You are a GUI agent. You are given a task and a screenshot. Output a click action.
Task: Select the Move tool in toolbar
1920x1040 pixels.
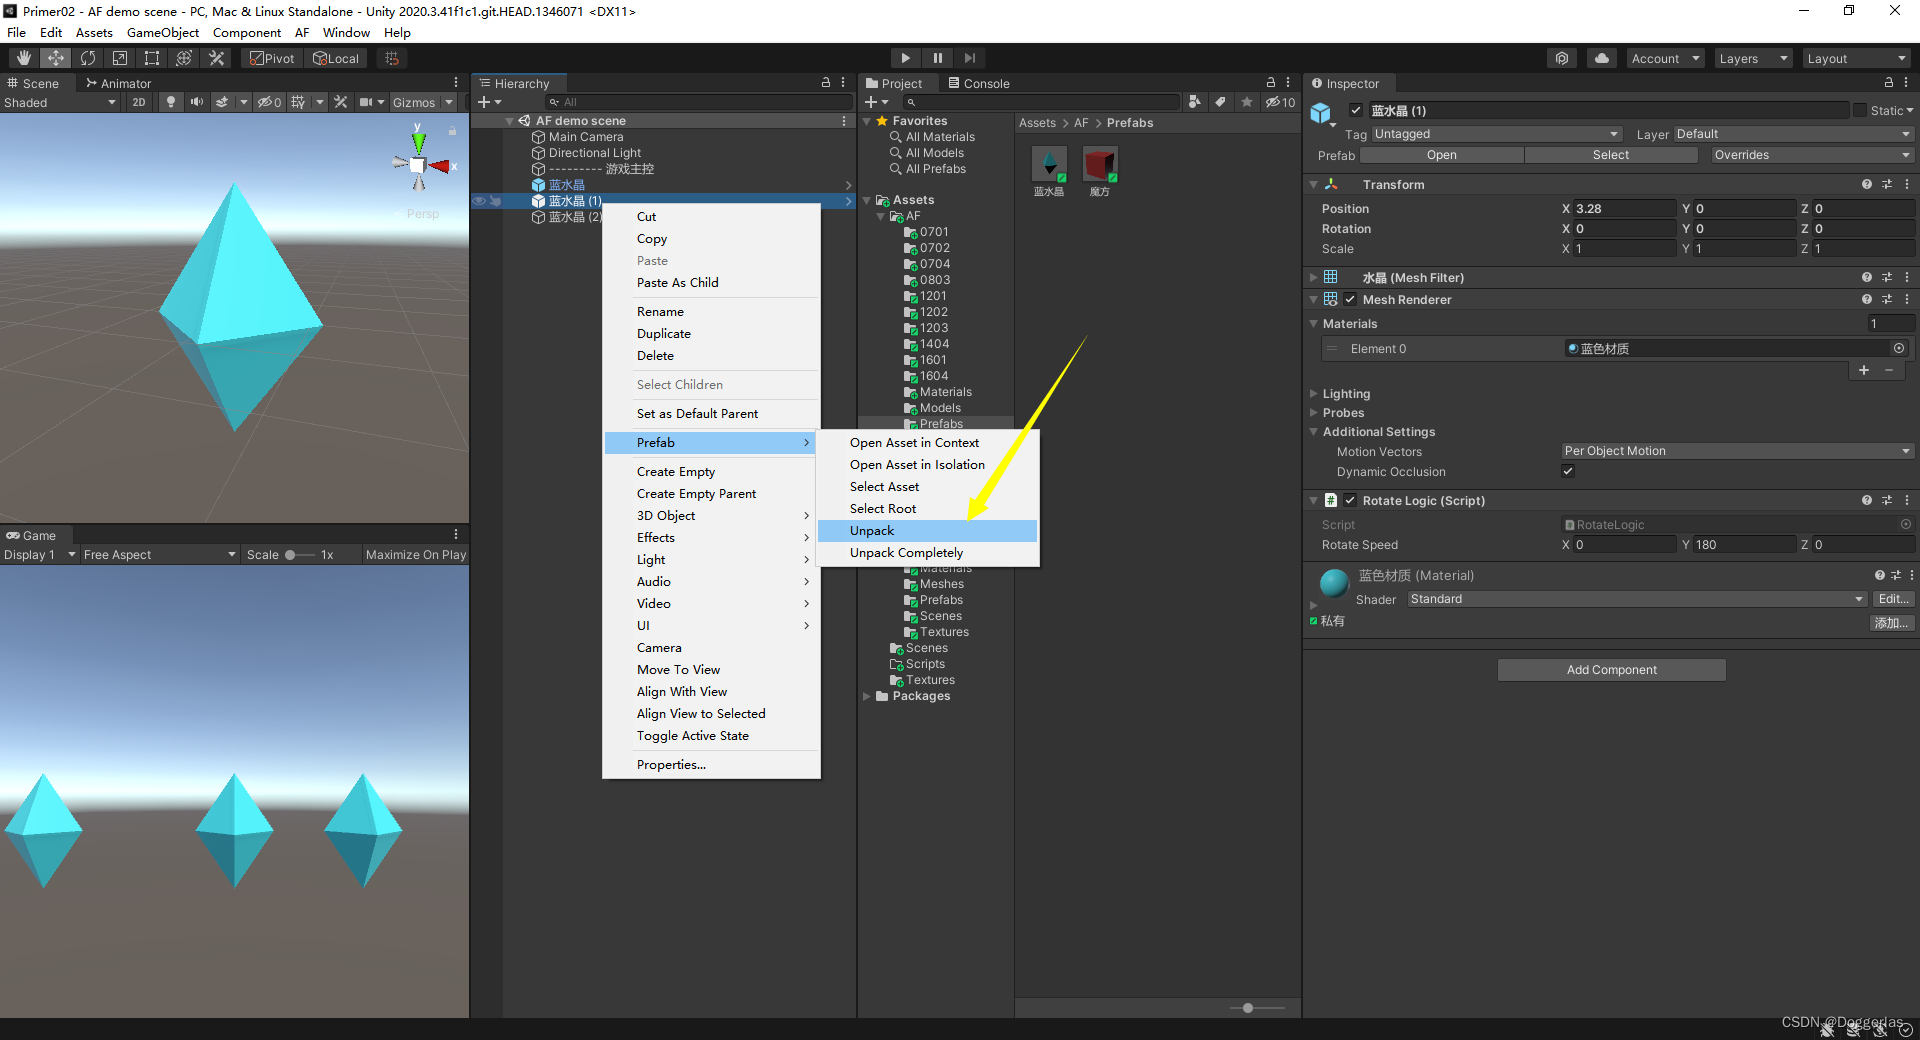56,58
